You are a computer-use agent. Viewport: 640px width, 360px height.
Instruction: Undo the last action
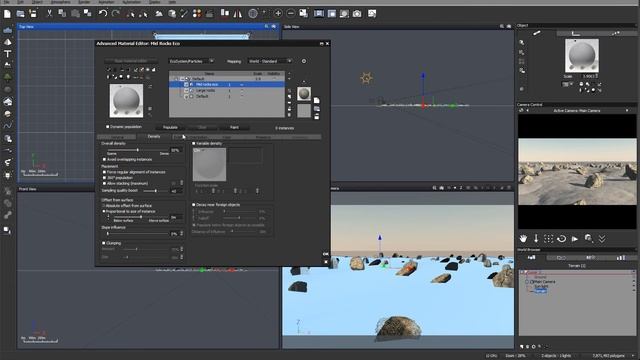(x=103, y=13)
